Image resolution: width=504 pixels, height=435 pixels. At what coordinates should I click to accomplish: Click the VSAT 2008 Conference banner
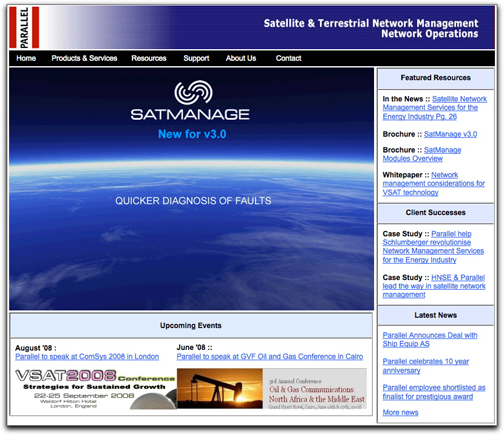click(95, 389)
